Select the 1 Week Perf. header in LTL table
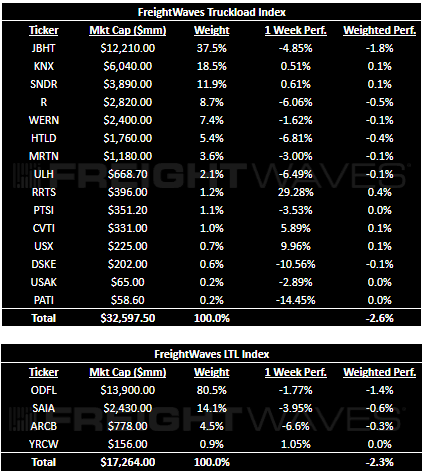This screenshot has width=425, height=475. (x=296, y=372)
